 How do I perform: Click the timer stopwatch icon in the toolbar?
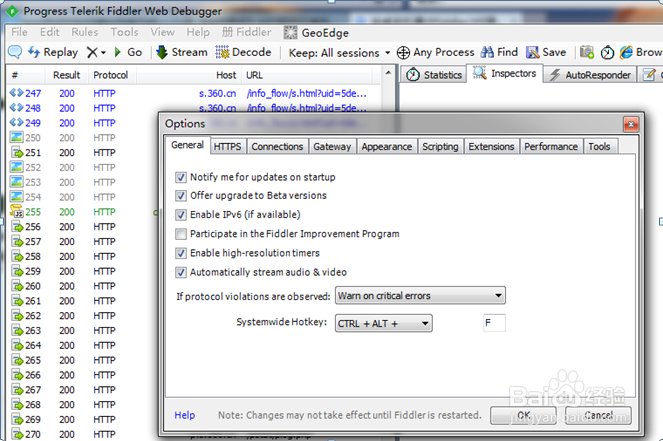tap(607, 52)
